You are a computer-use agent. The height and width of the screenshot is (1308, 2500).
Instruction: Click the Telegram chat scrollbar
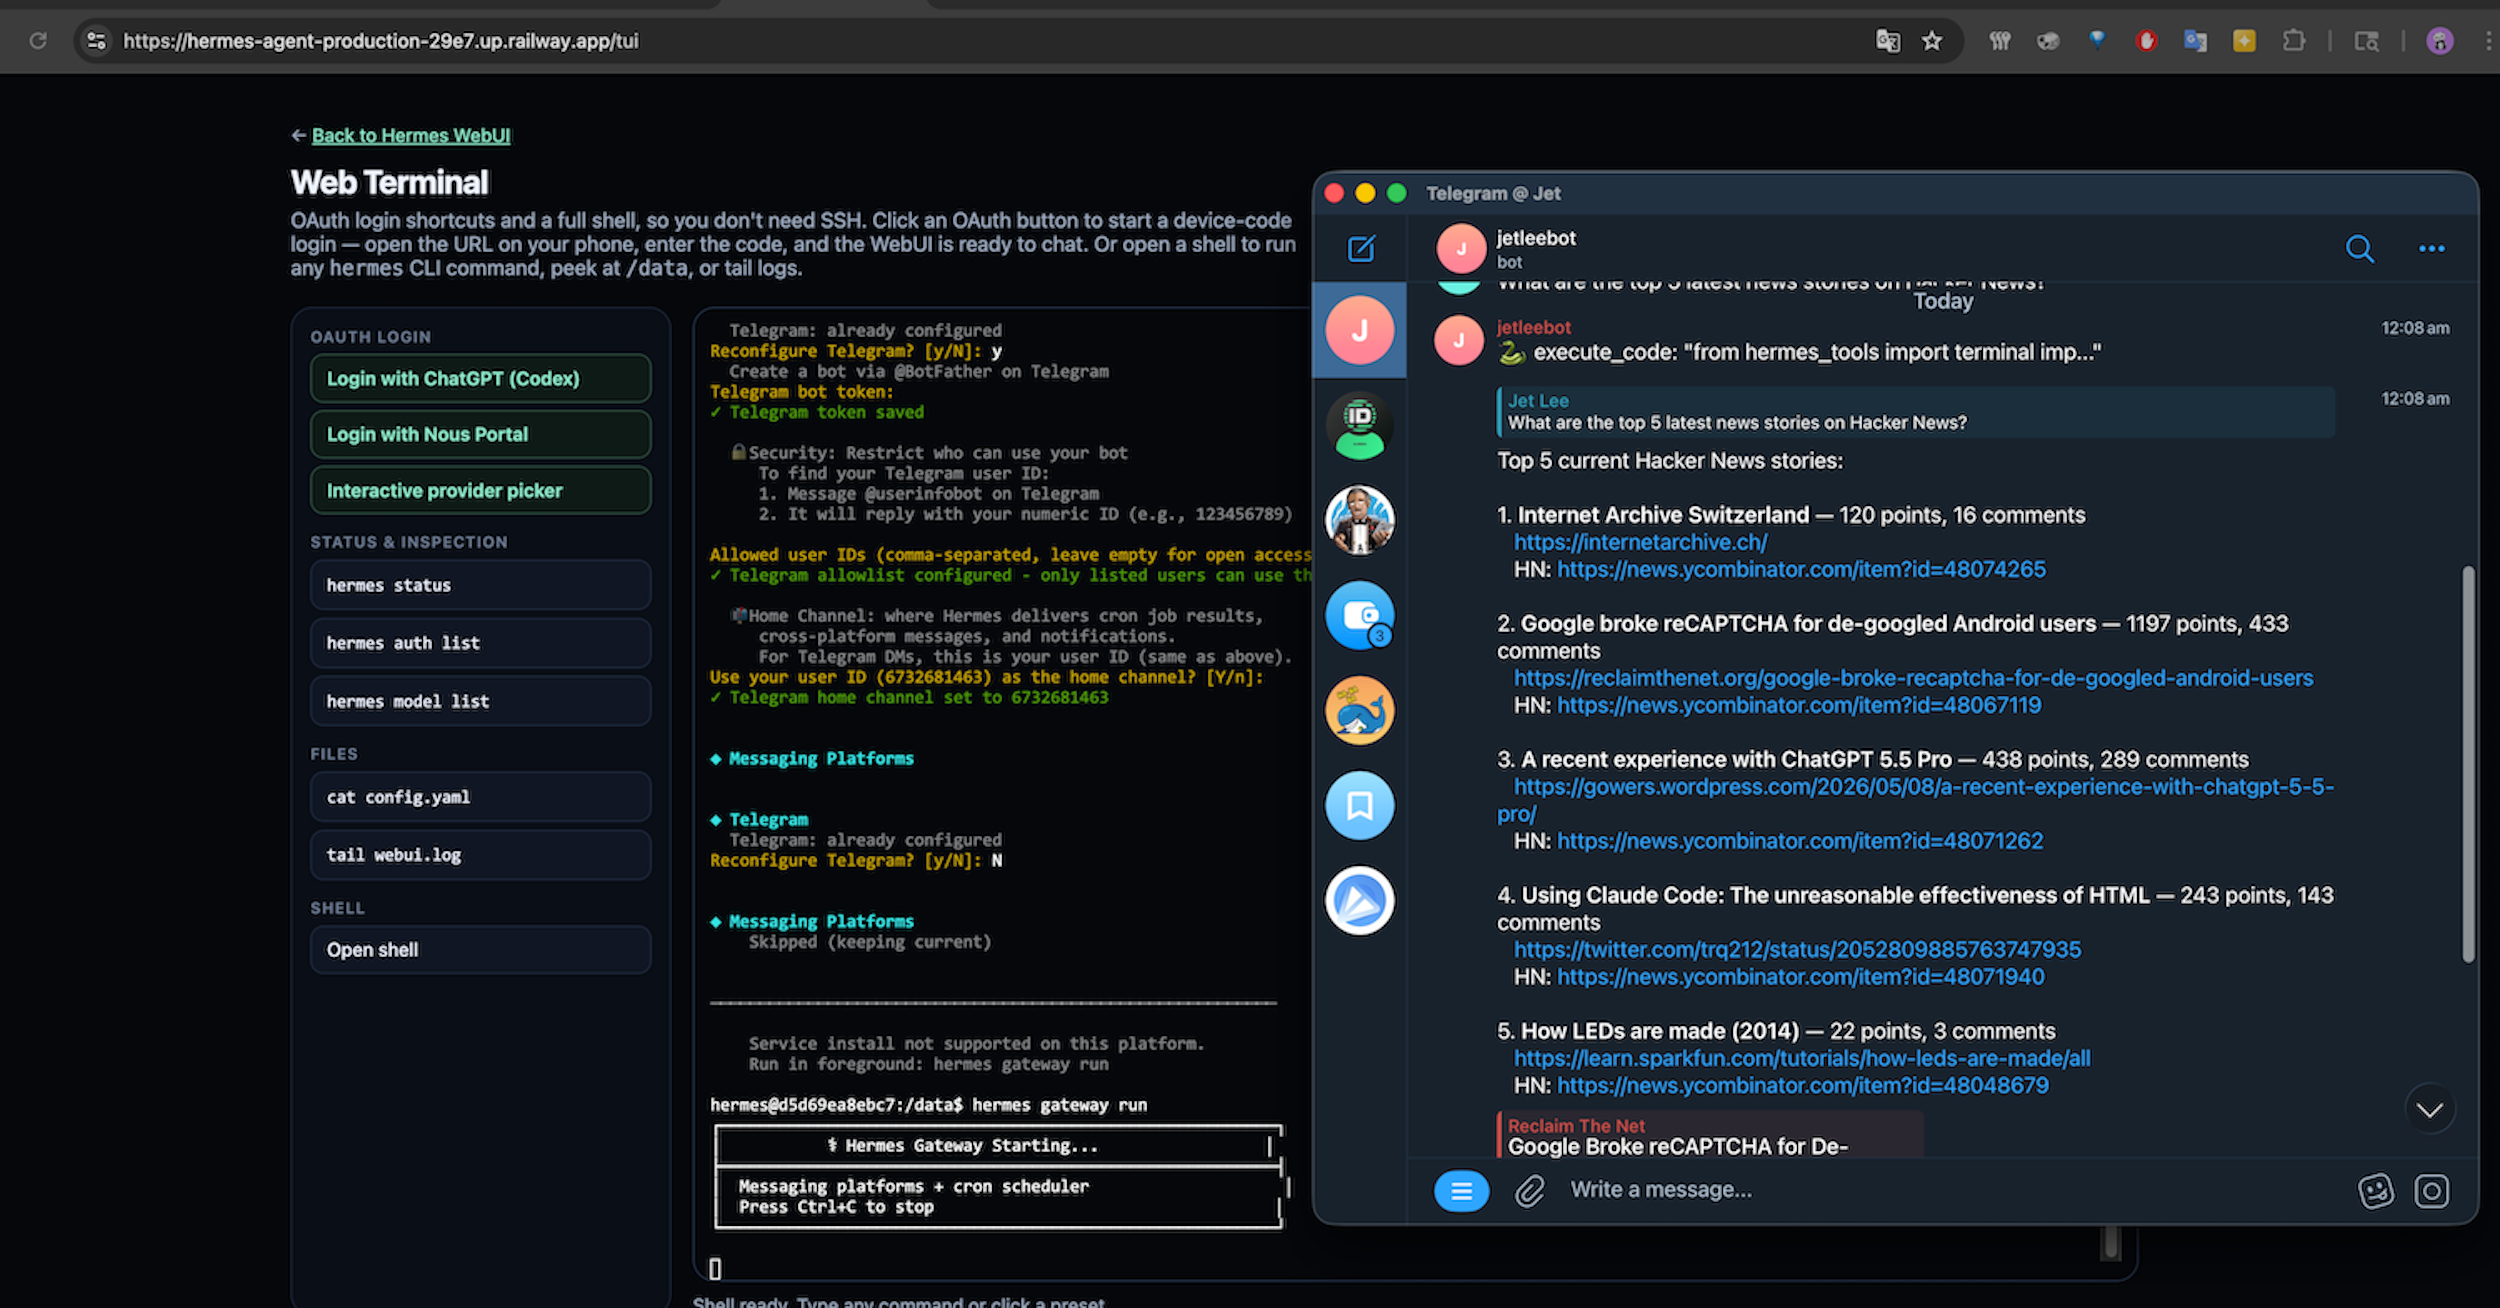point(2468,765)
